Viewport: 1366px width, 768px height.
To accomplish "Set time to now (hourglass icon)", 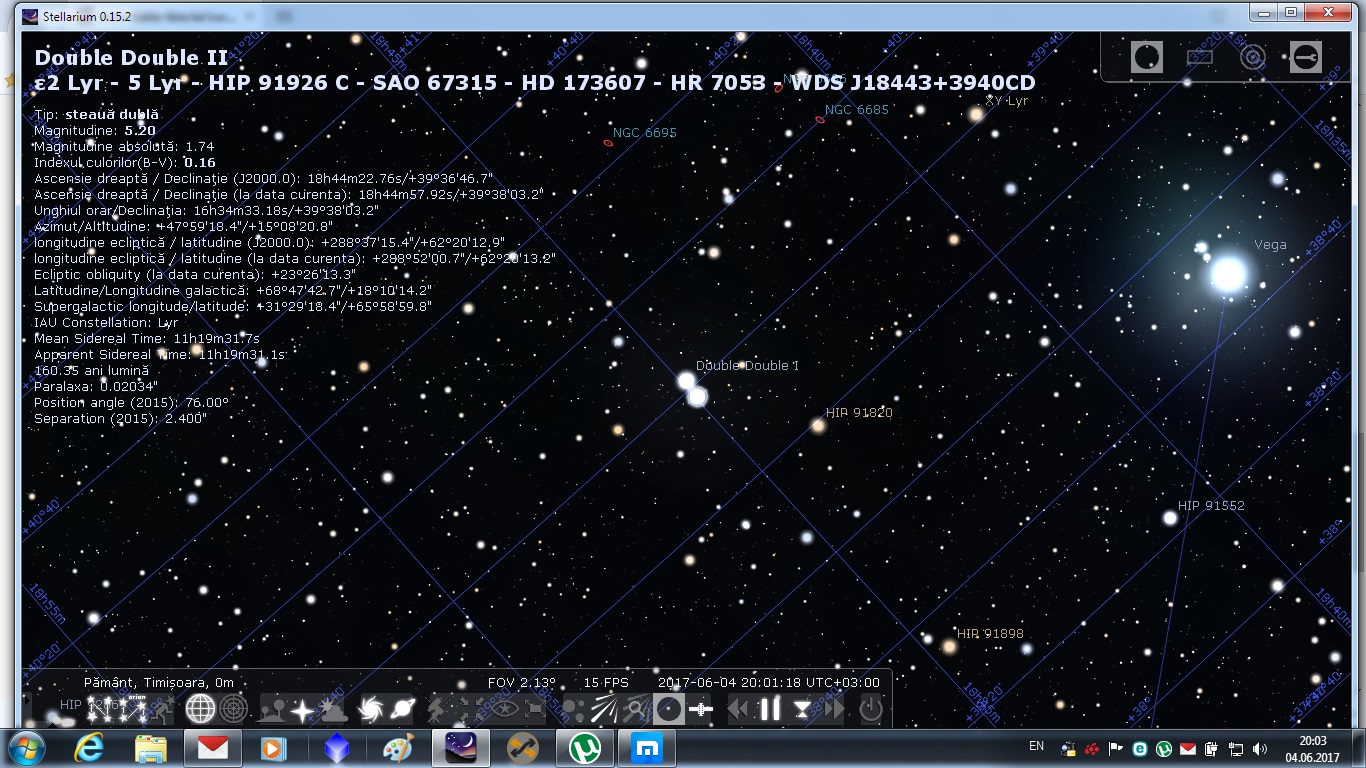I will (802, 709).
